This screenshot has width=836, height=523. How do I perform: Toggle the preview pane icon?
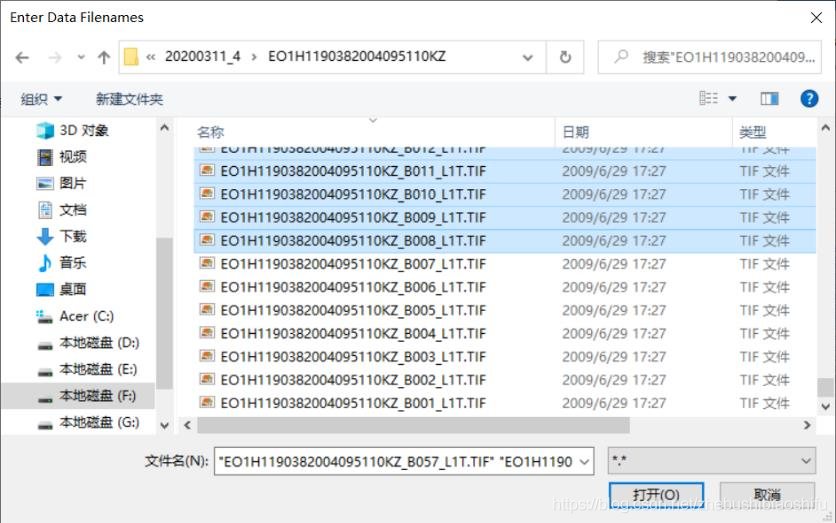pyautogui.click(x=769, y=99)
